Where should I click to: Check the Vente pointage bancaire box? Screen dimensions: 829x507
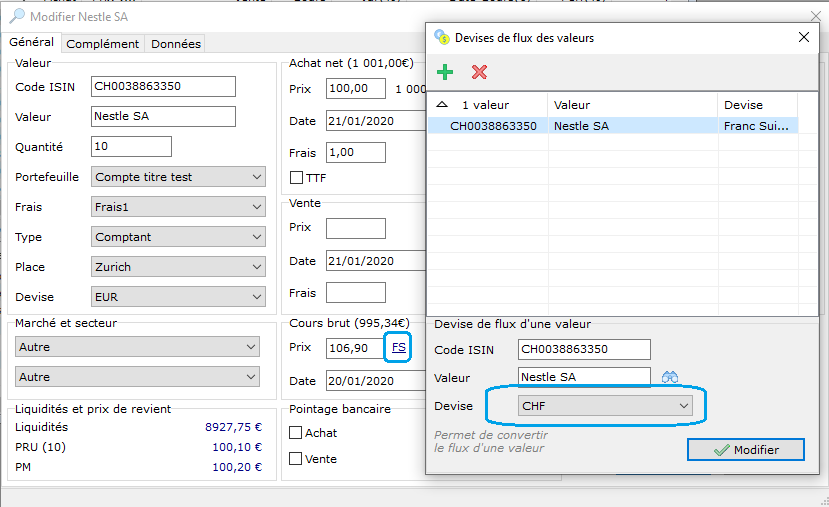[296, 458]
